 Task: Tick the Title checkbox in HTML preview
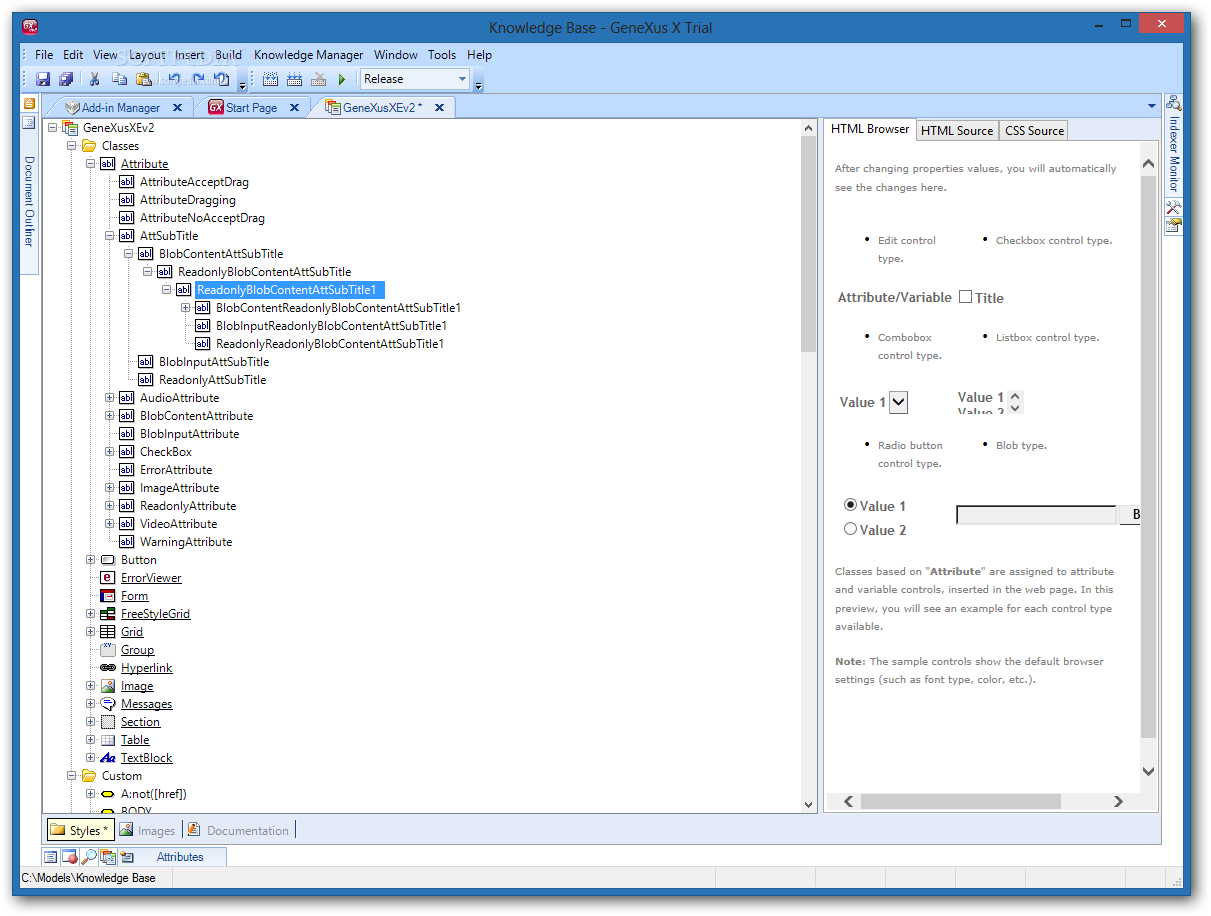965,297
